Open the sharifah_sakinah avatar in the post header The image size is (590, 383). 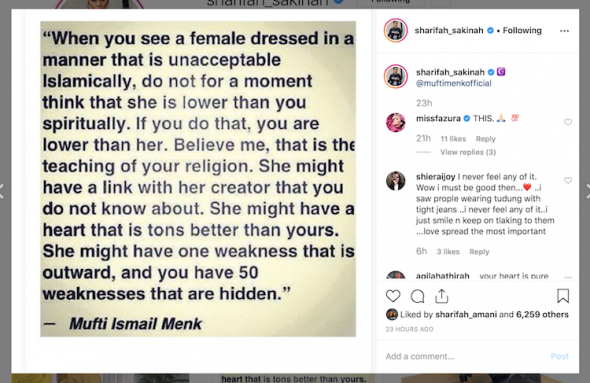tap(395, 30)
